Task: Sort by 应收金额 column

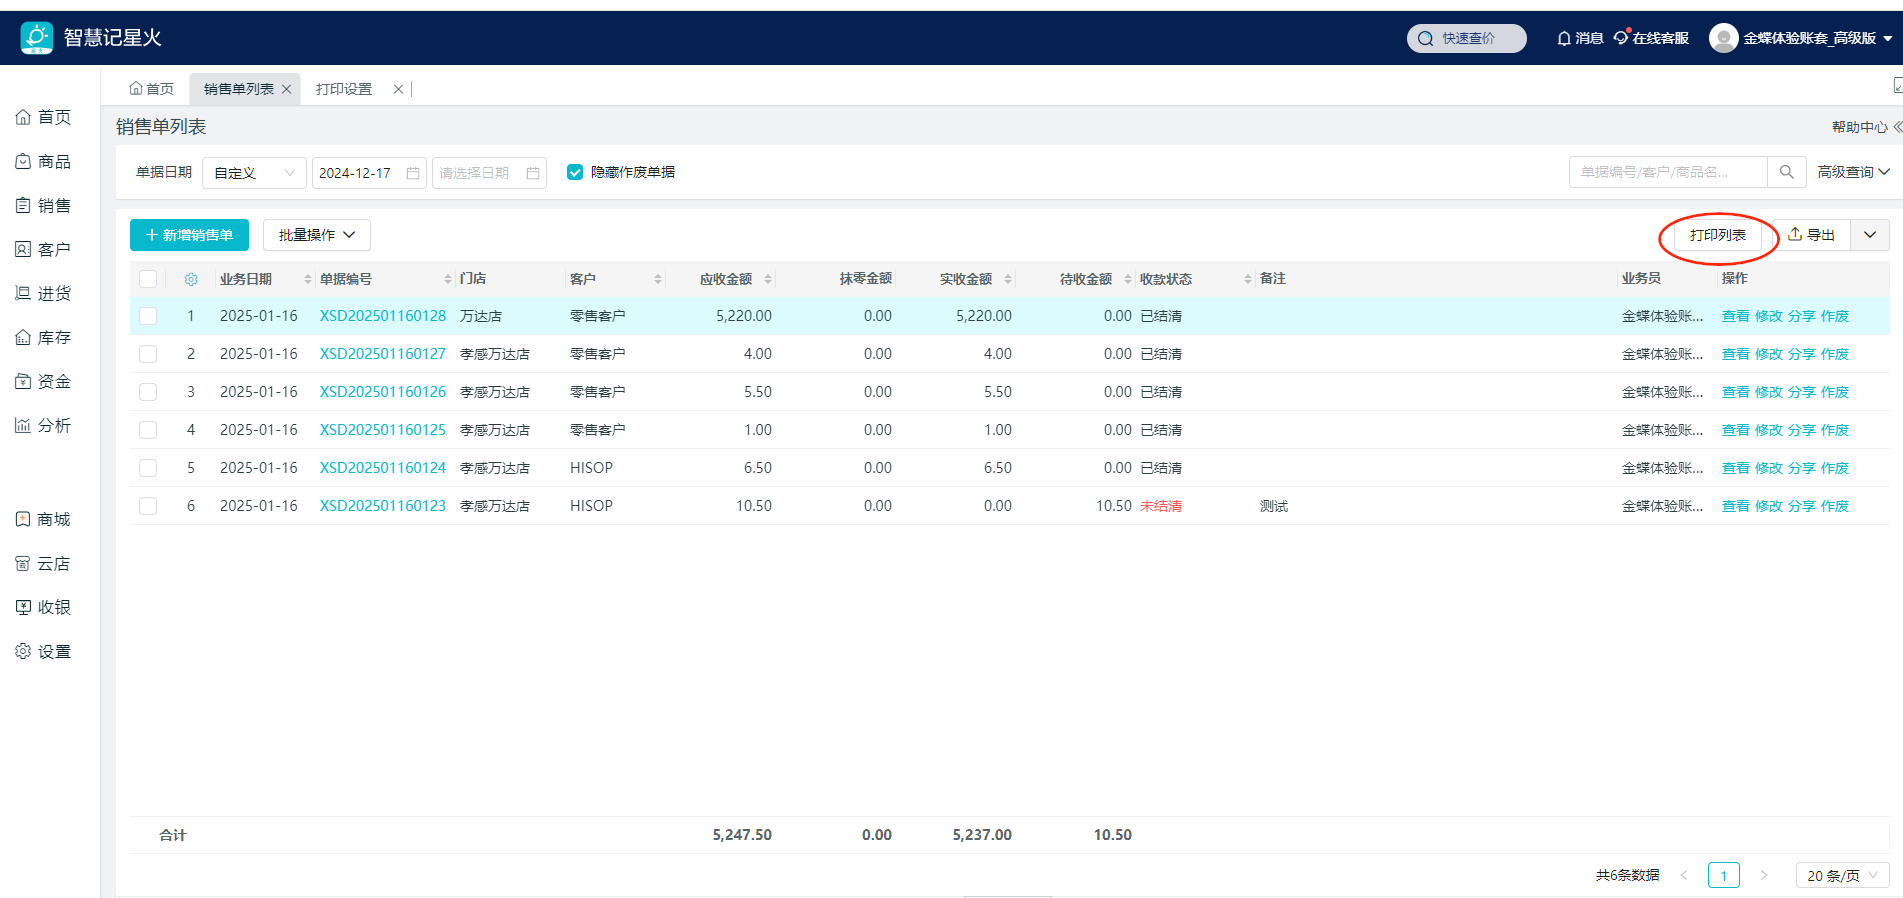Action: coord(768,279)
